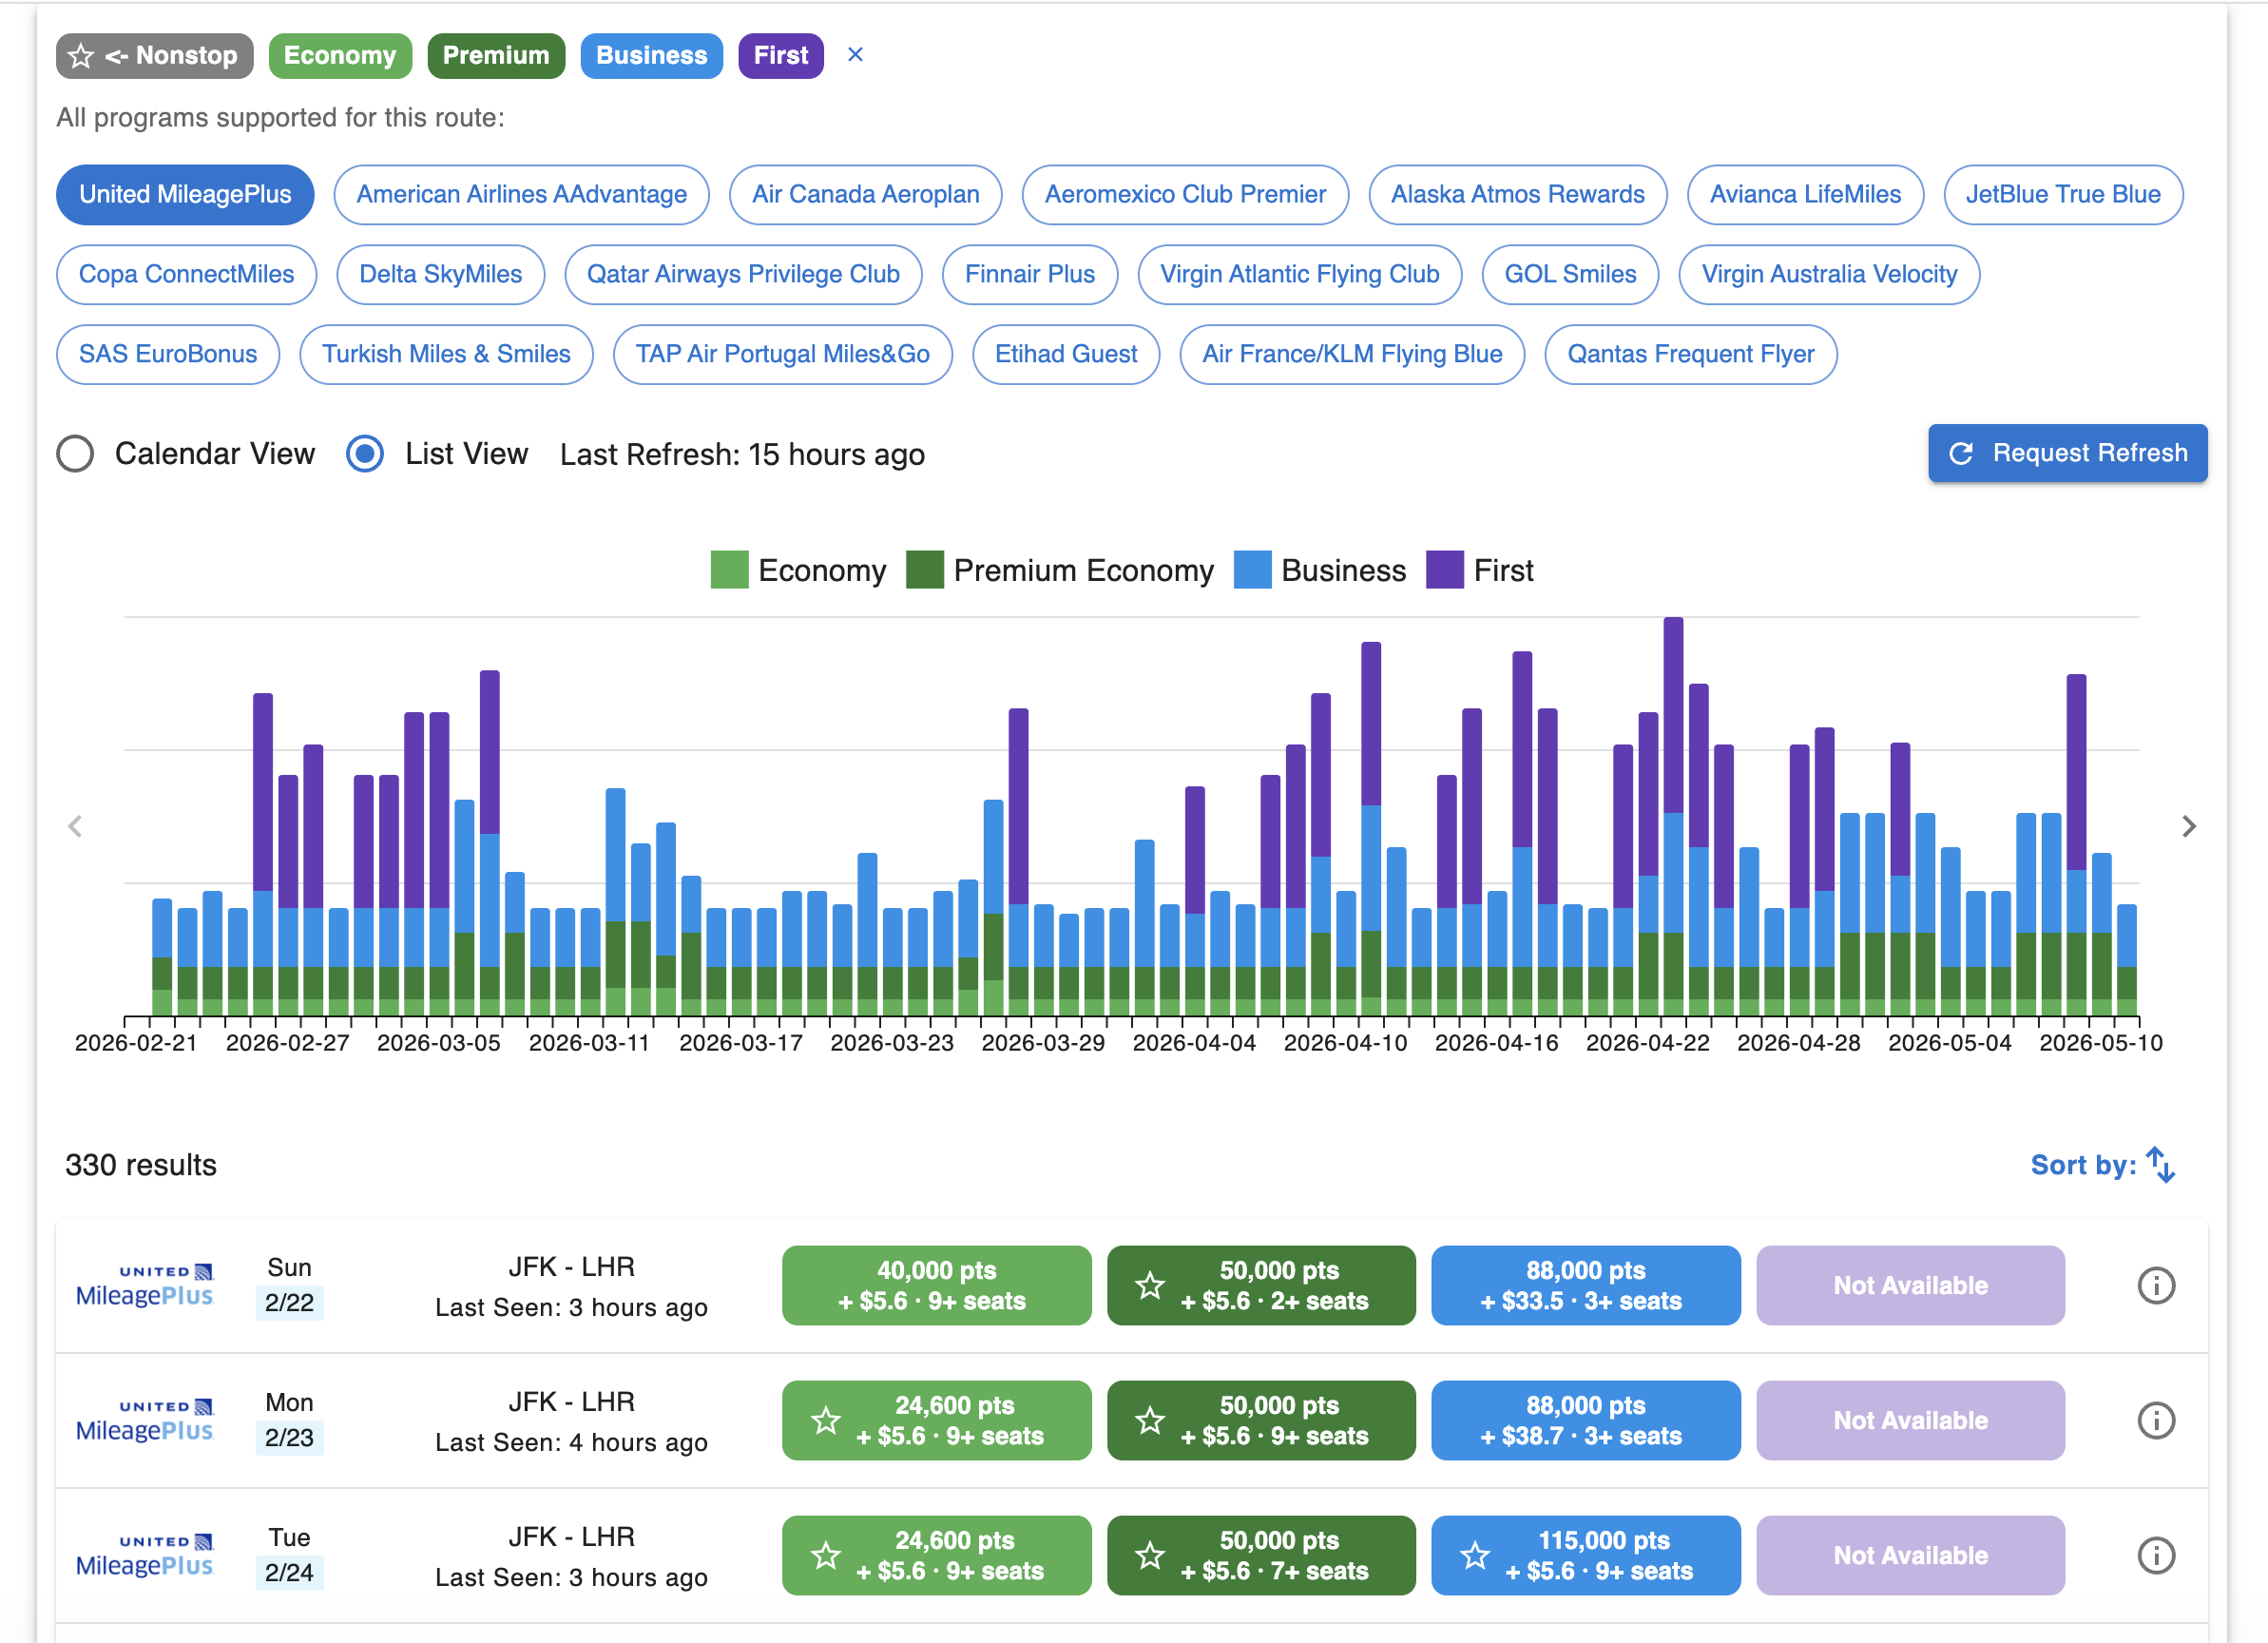Click the Request Refresh button
Viewport: 2268px width, 1643px height.
click(x=2068, y=453)
